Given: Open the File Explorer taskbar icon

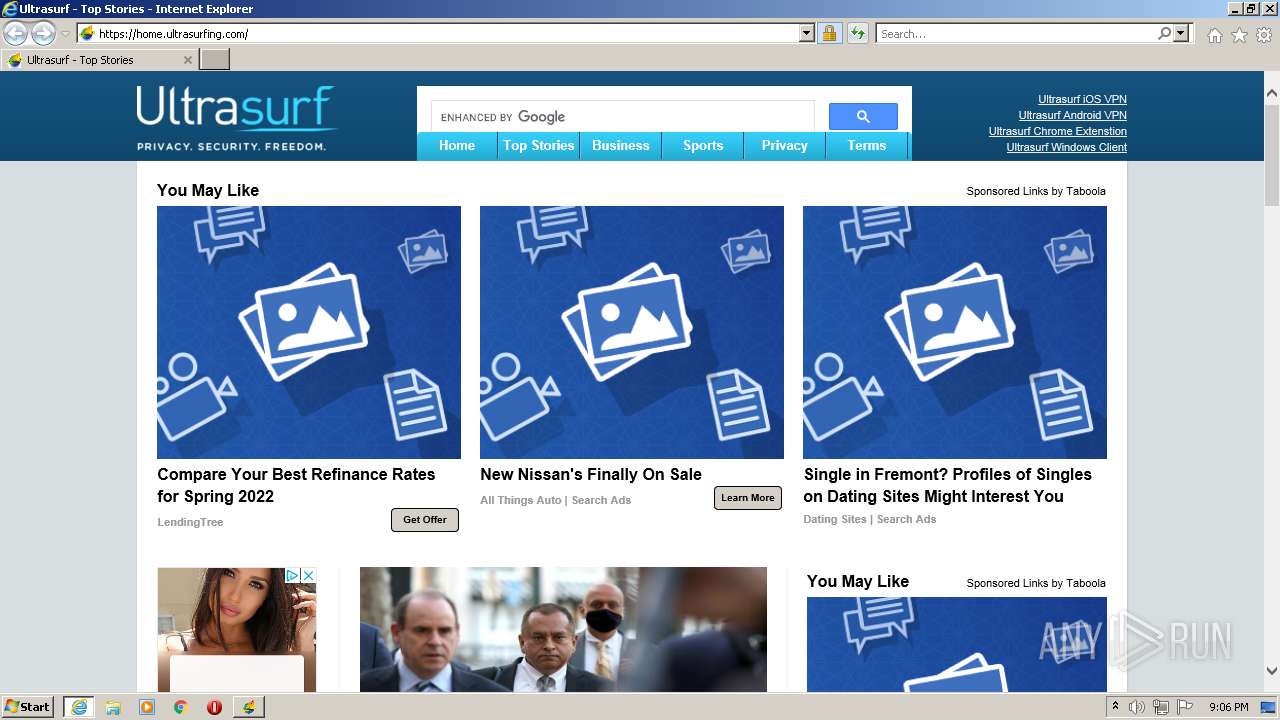Looking at the screenshot, I should 113,707.
